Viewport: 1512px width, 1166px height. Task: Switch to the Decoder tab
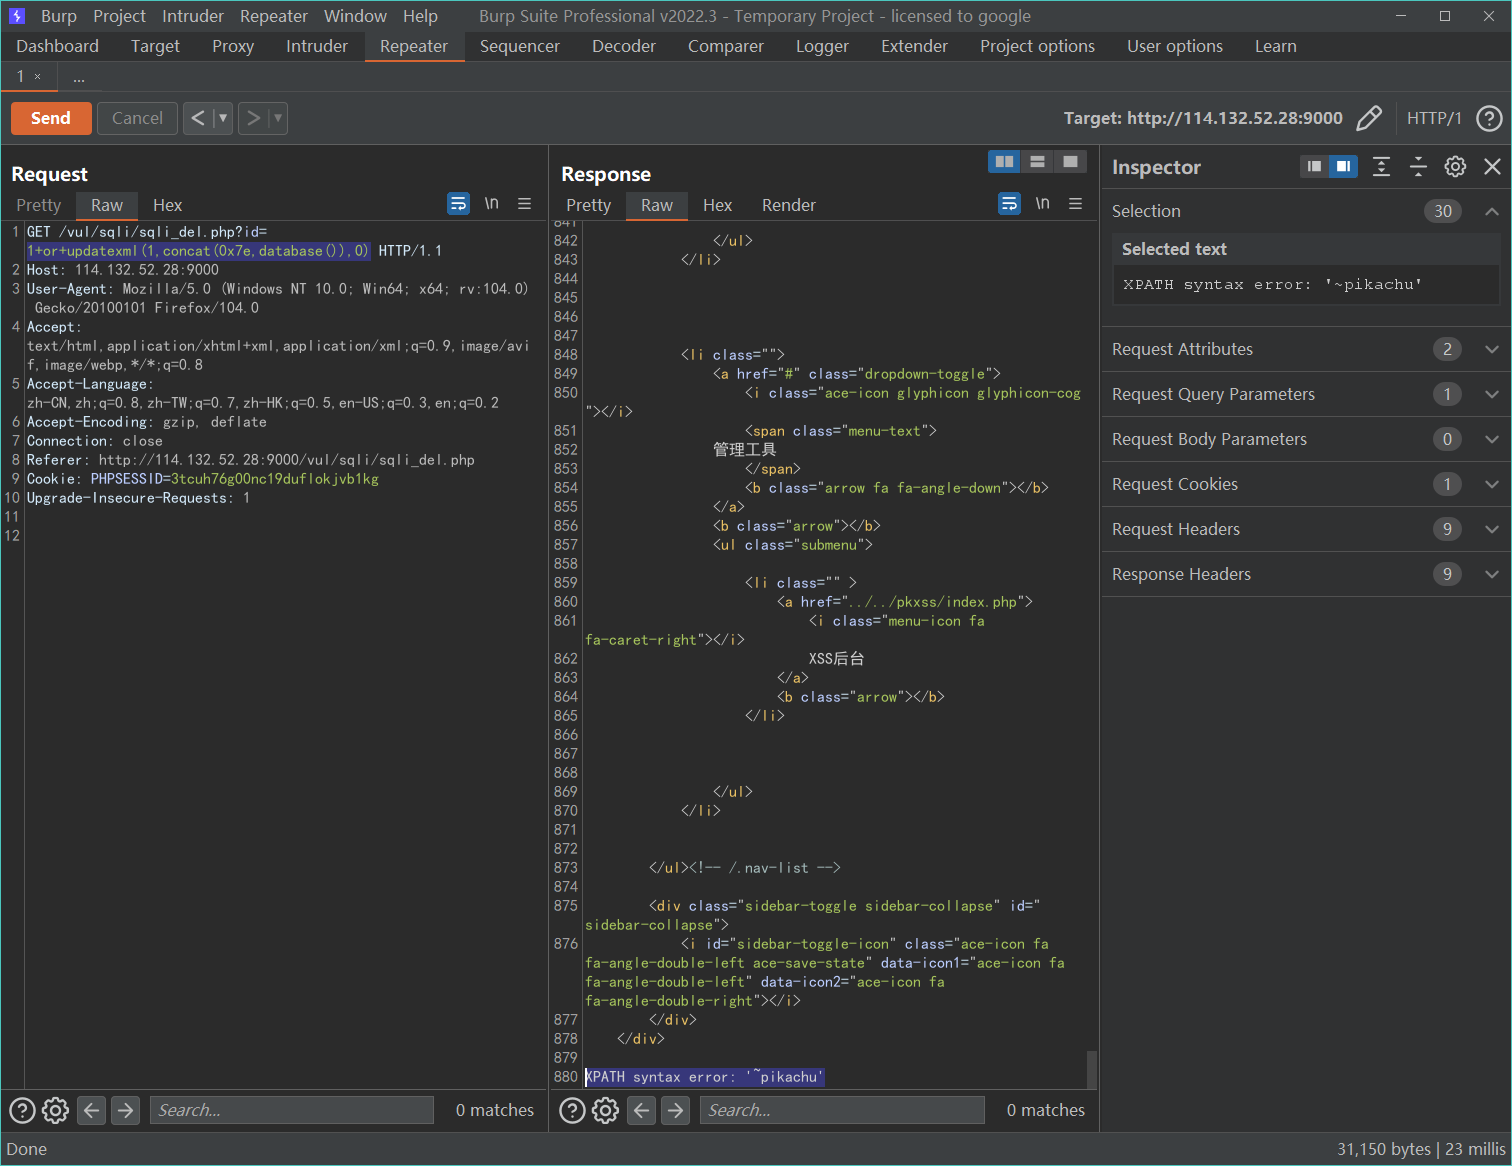point(624,46)
